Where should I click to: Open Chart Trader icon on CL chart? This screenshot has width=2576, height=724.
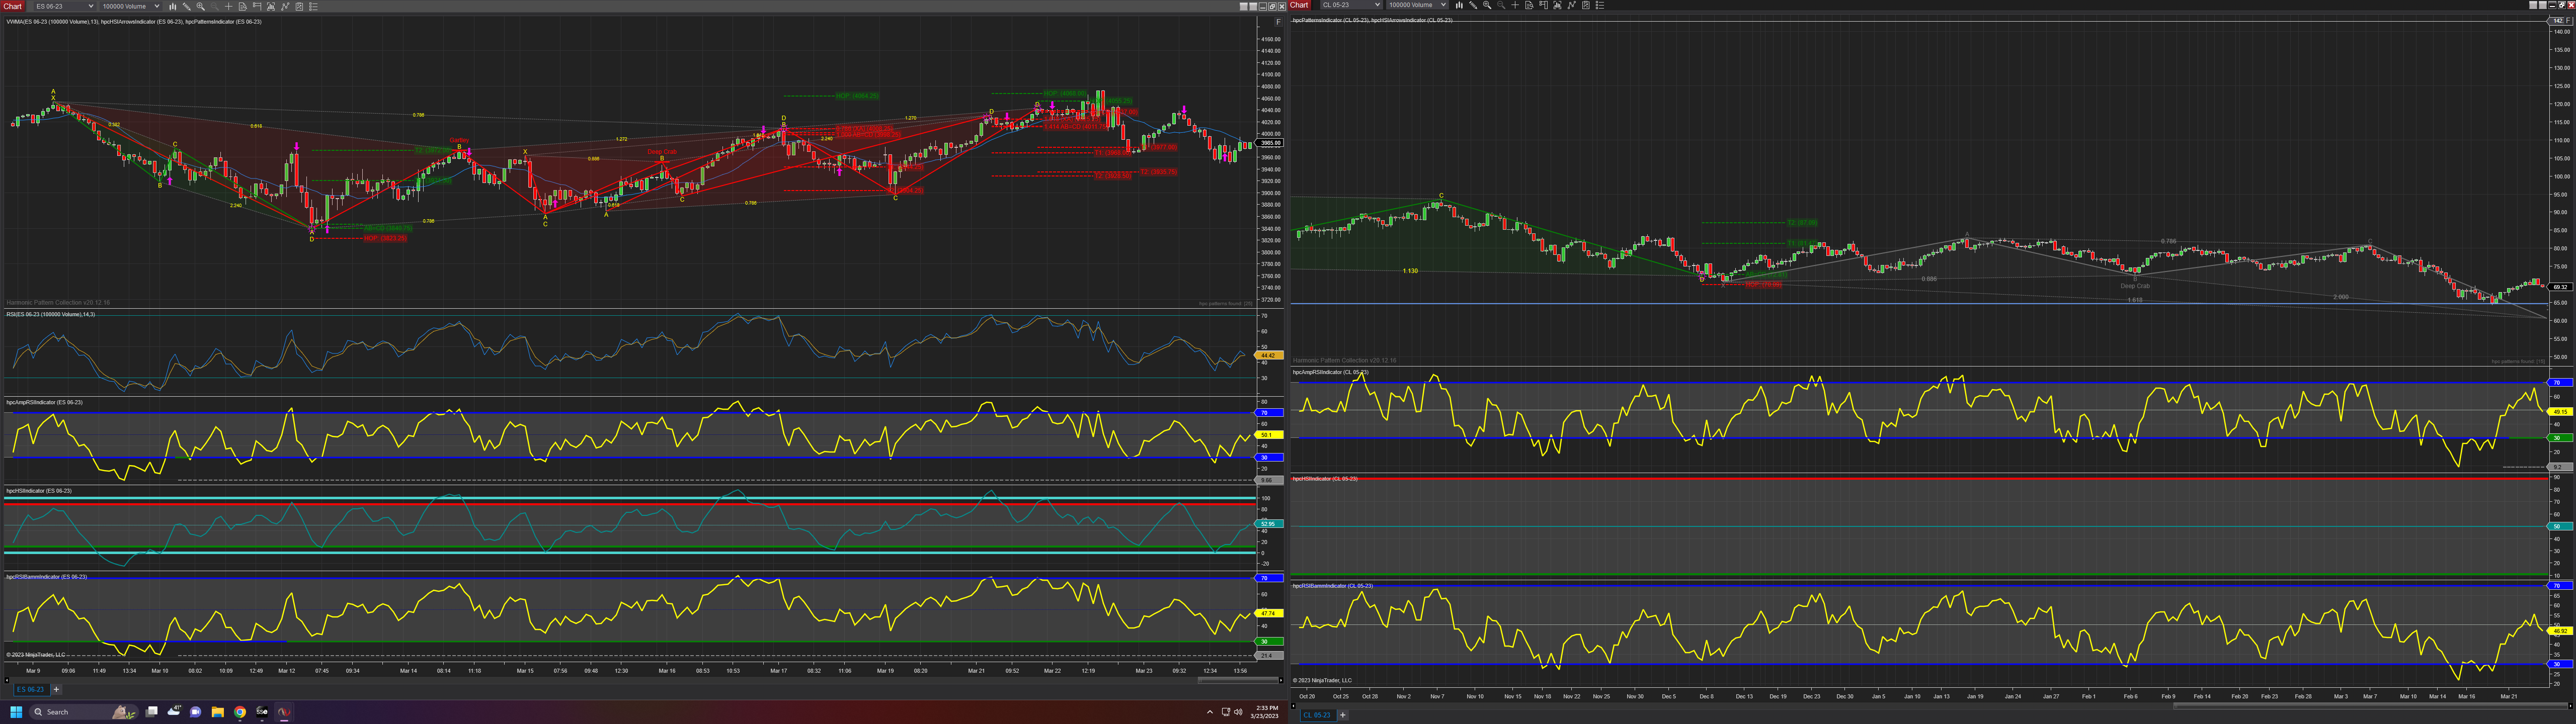pos(1544,5)
